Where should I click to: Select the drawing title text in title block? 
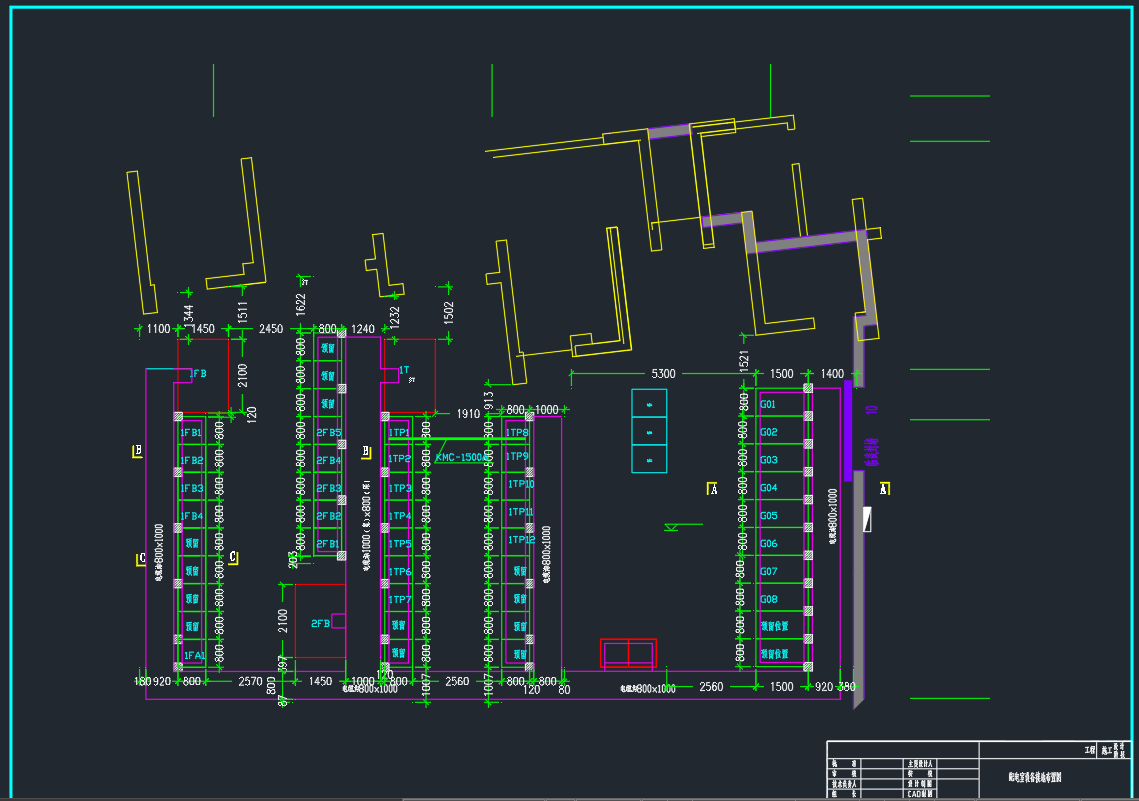1035,776
